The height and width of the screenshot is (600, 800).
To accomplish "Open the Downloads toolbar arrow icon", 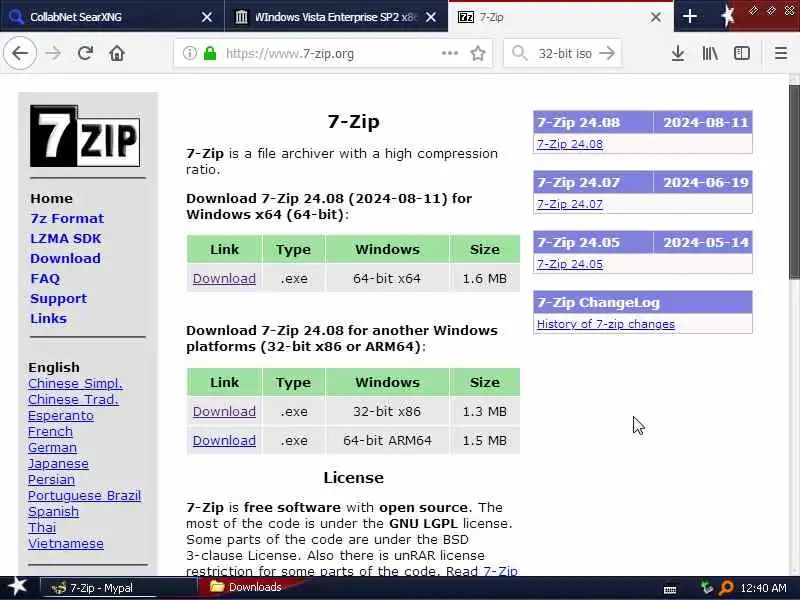I will [x=678, y=53].
